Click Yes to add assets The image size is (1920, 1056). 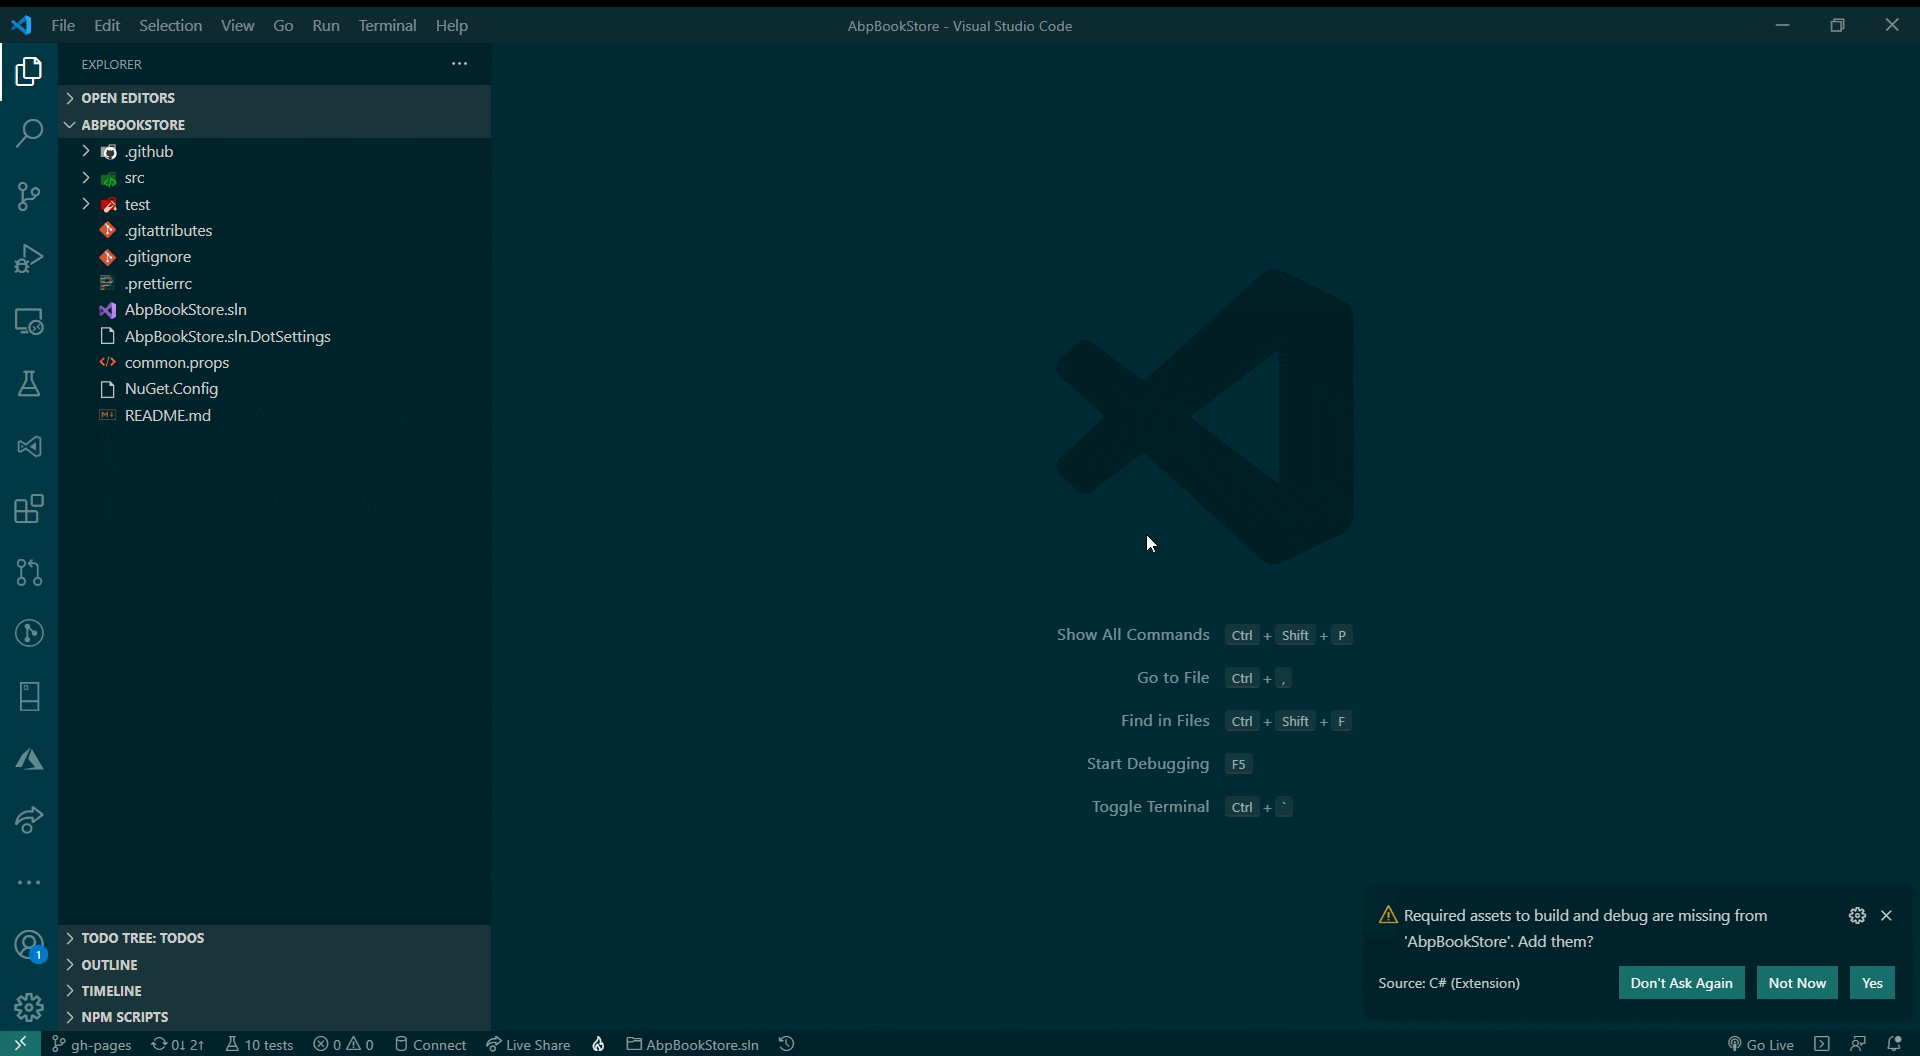[x=1872, y=983]
